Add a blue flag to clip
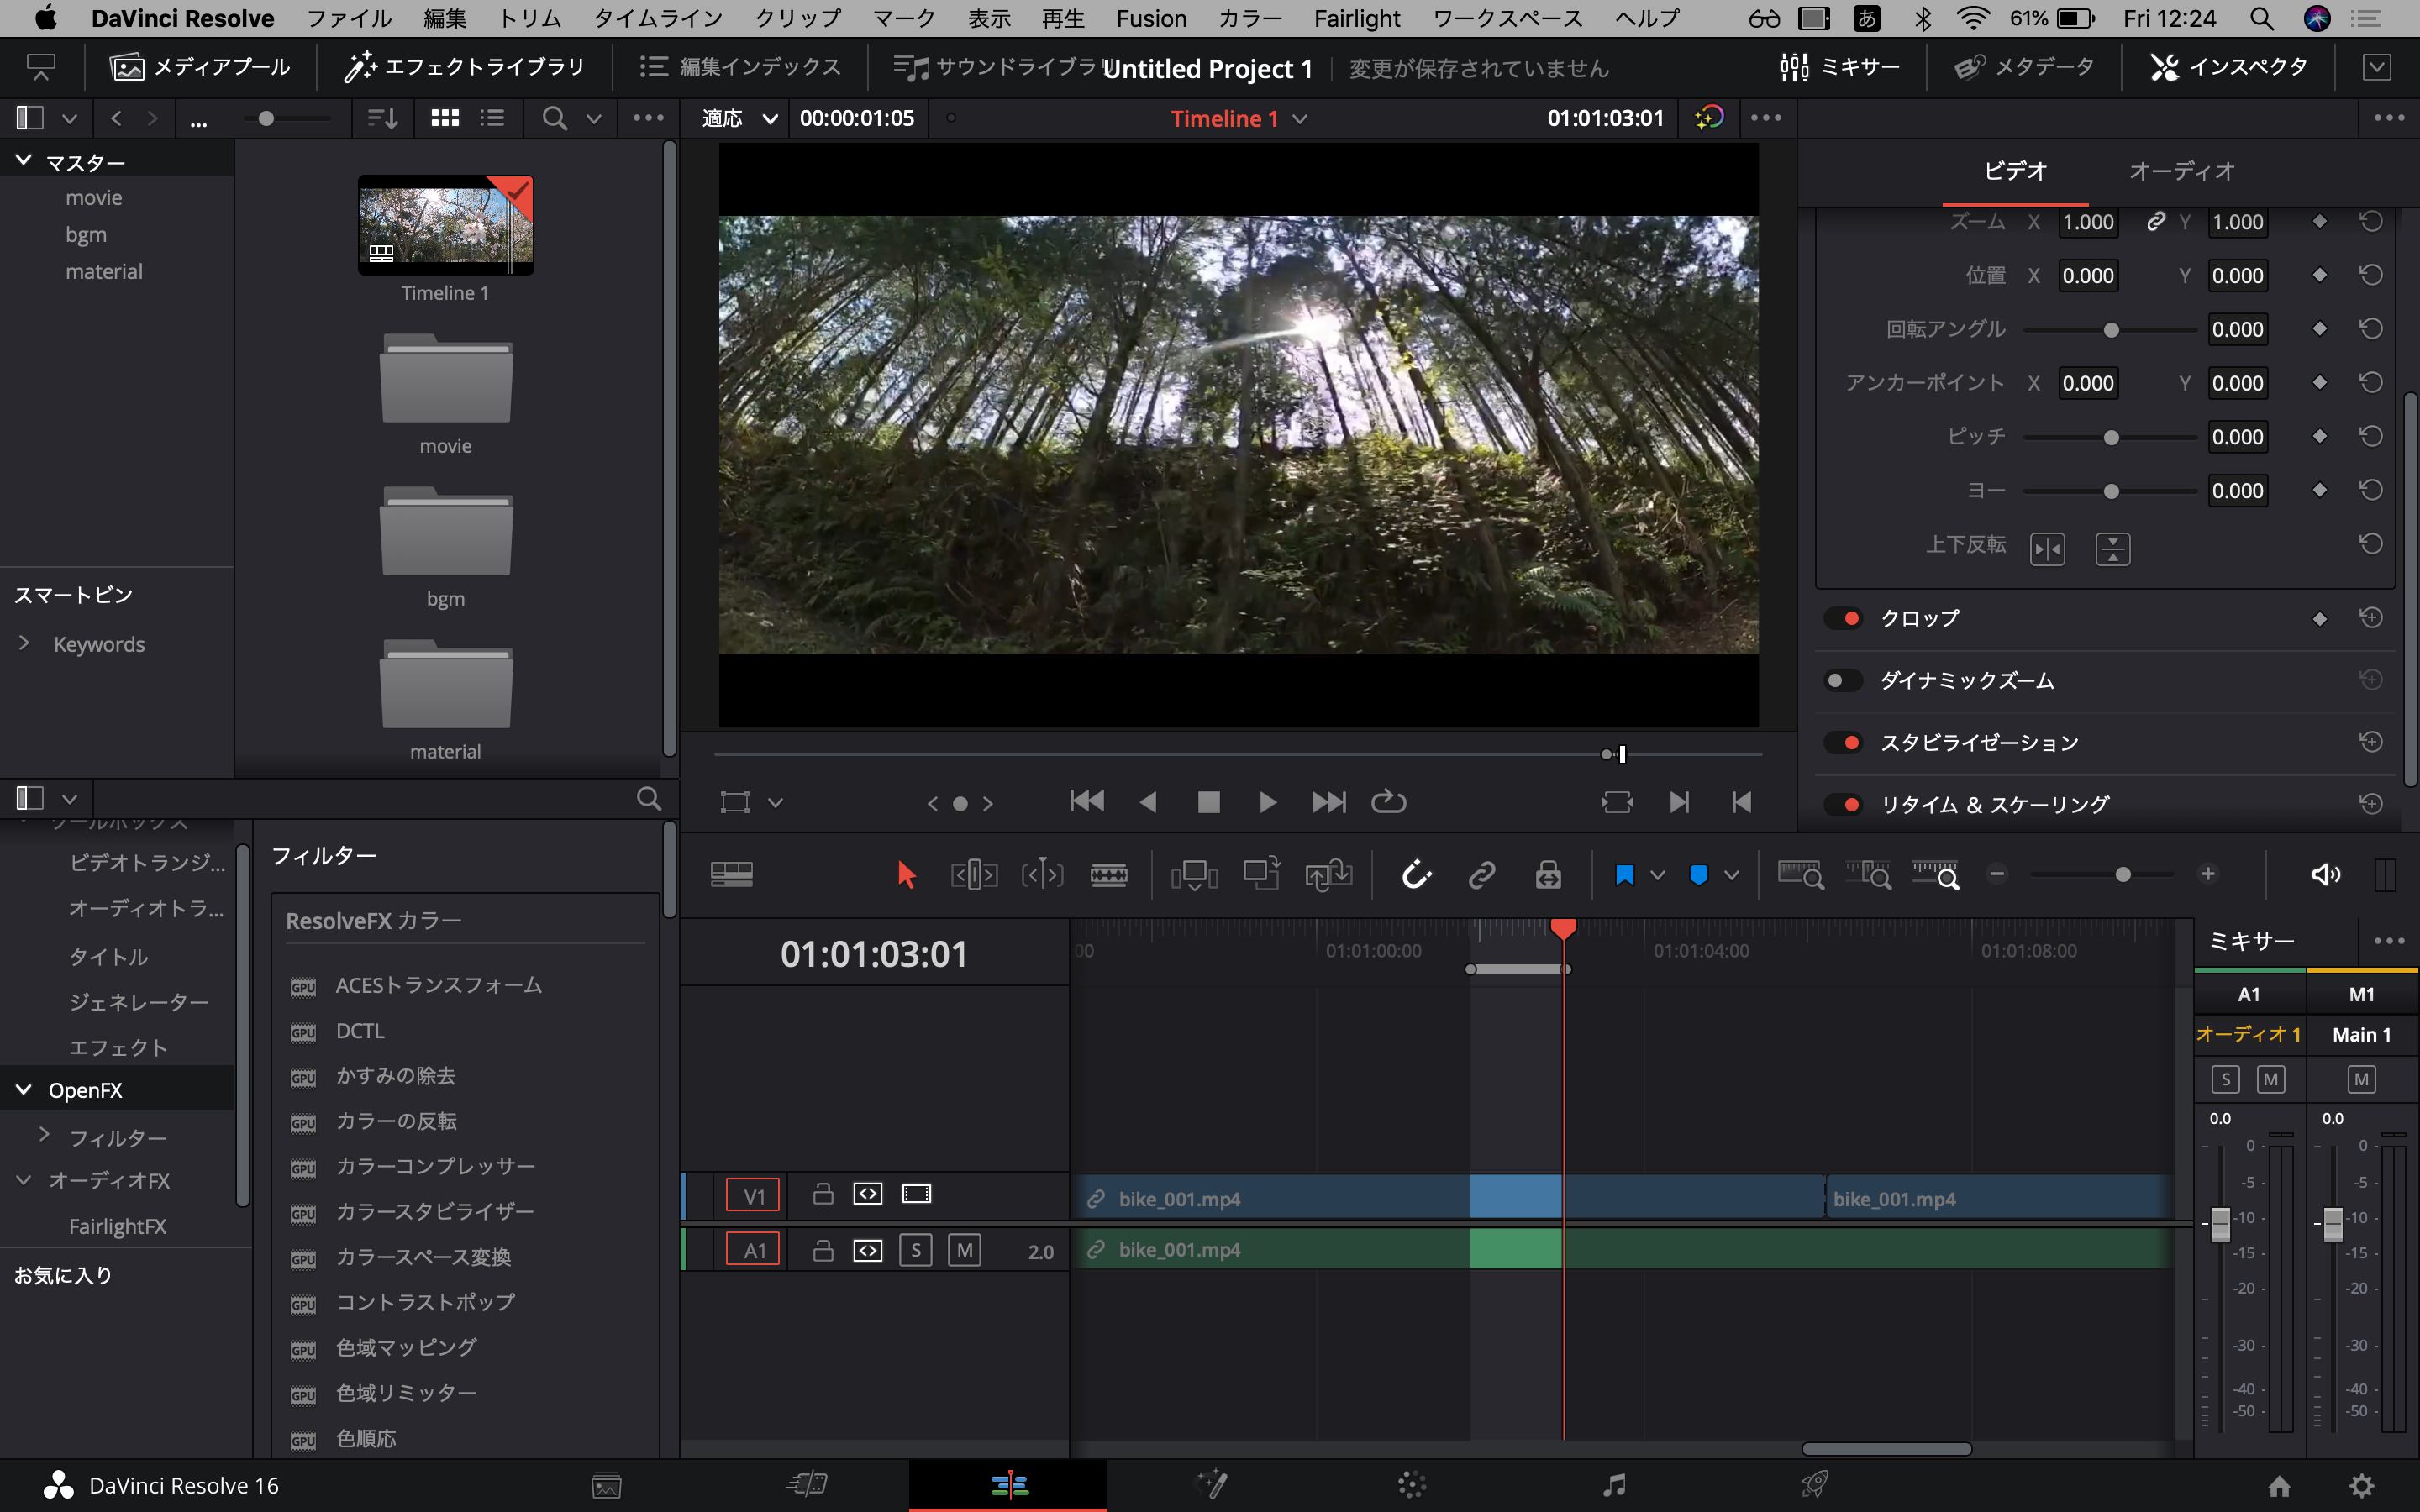This screenshot has width=2420, height=1512. coord(1624,875)
